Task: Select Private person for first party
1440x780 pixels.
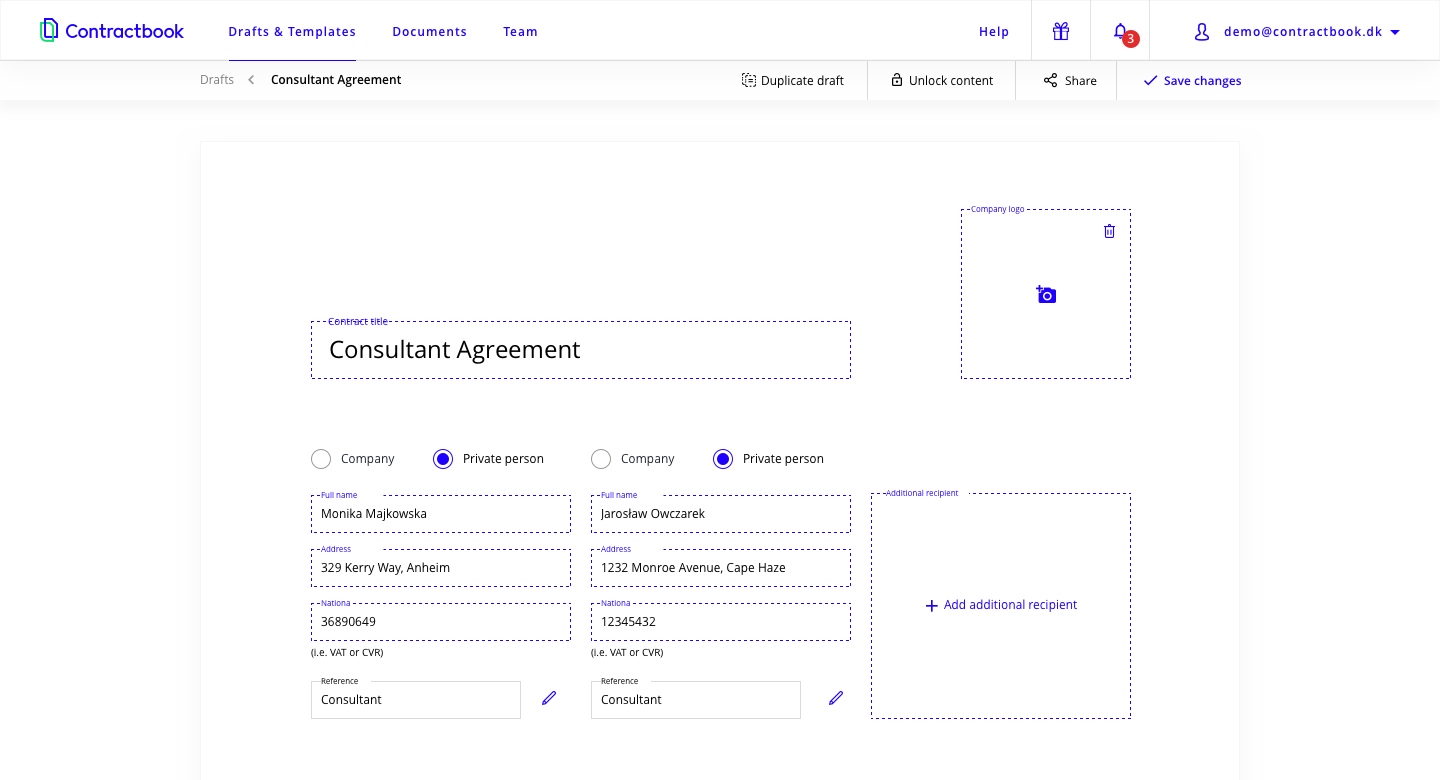Action: tap(443, 459)
